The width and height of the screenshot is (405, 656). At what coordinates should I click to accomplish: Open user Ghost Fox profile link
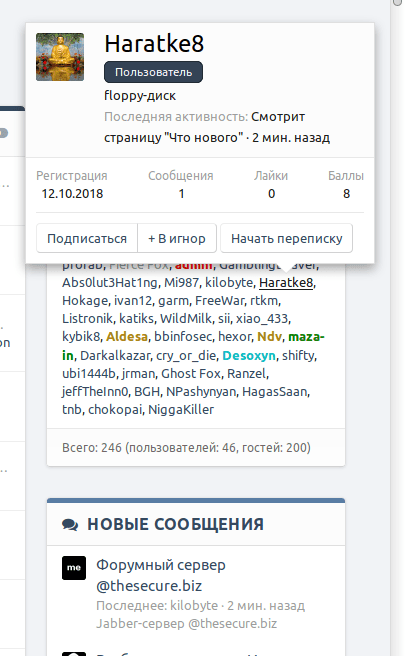[x=191, y=374]
